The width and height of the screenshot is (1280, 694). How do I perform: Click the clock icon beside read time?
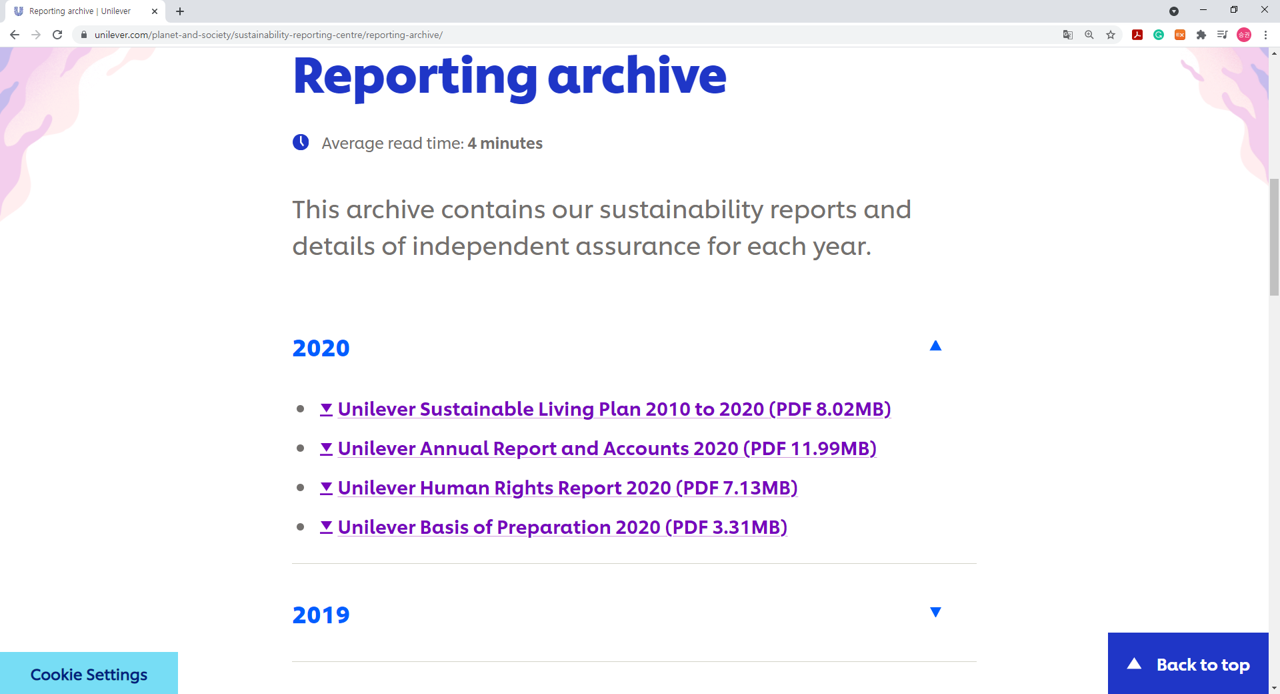point(301,142)
